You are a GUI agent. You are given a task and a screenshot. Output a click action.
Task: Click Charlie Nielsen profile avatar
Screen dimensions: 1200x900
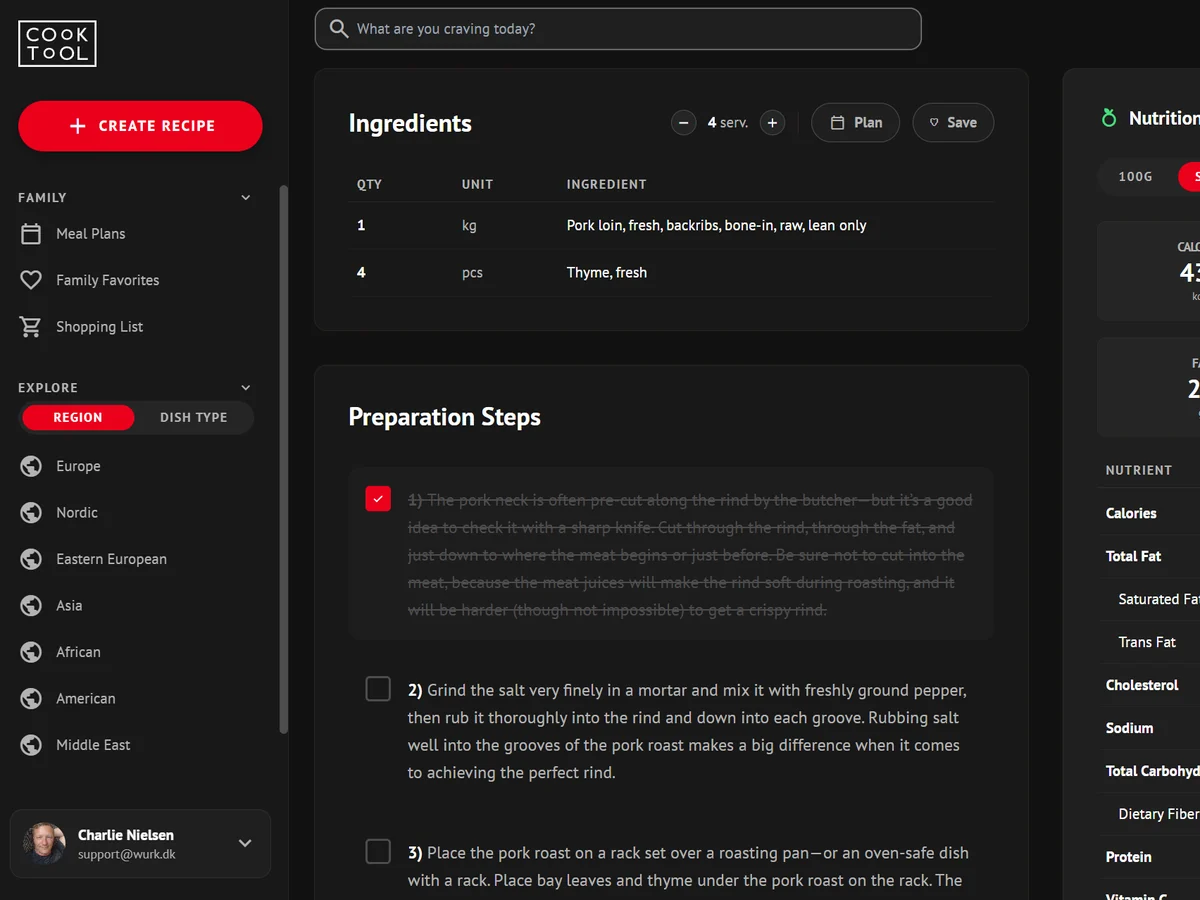pos(45,844)
